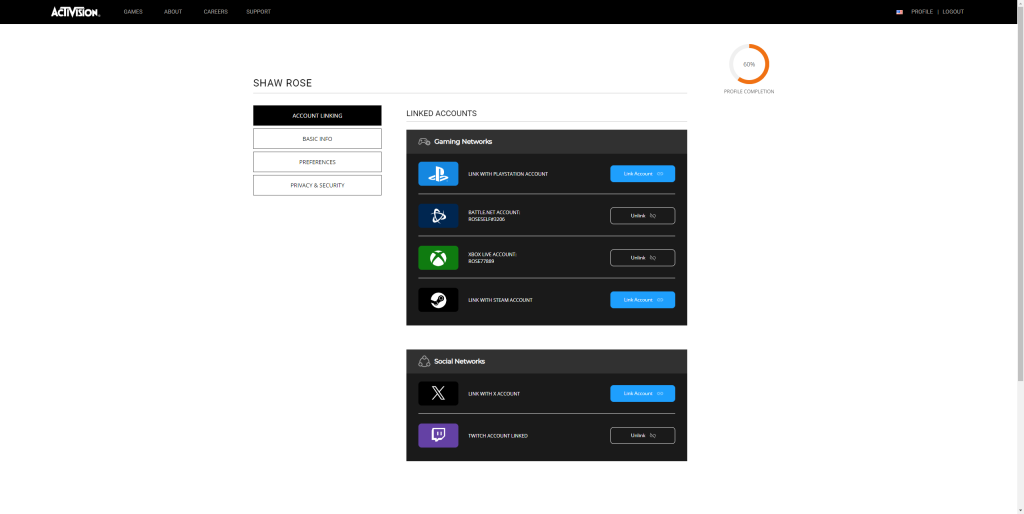This screenshot has height=514, width=1024.
Task: Click the Xbox Live account ROSE77889 text
Action: point(481,261)
